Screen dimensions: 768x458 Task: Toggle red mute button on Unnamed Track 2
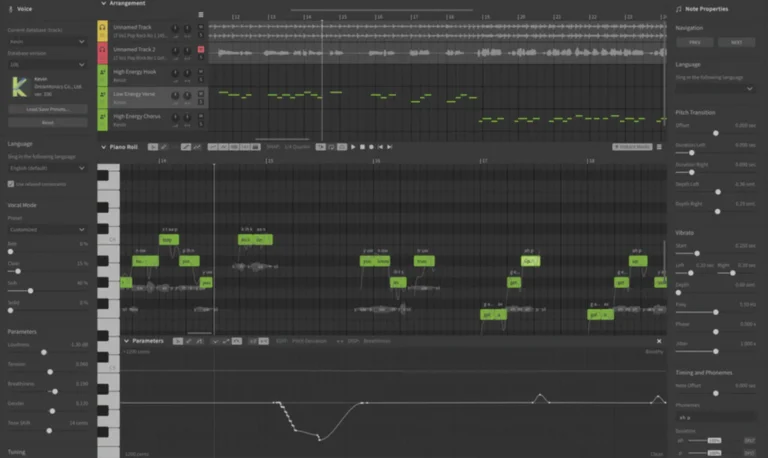(201, 49)
